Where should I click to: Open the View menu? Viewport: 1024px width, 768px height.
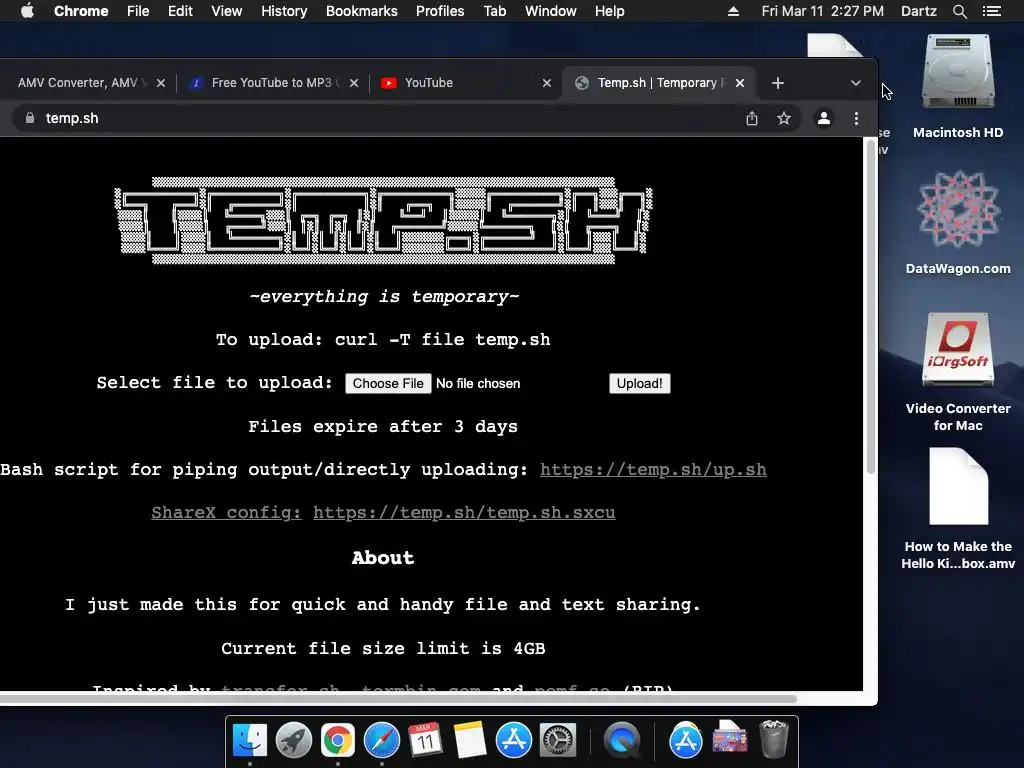pyautogui.click(x=227, y=11)
